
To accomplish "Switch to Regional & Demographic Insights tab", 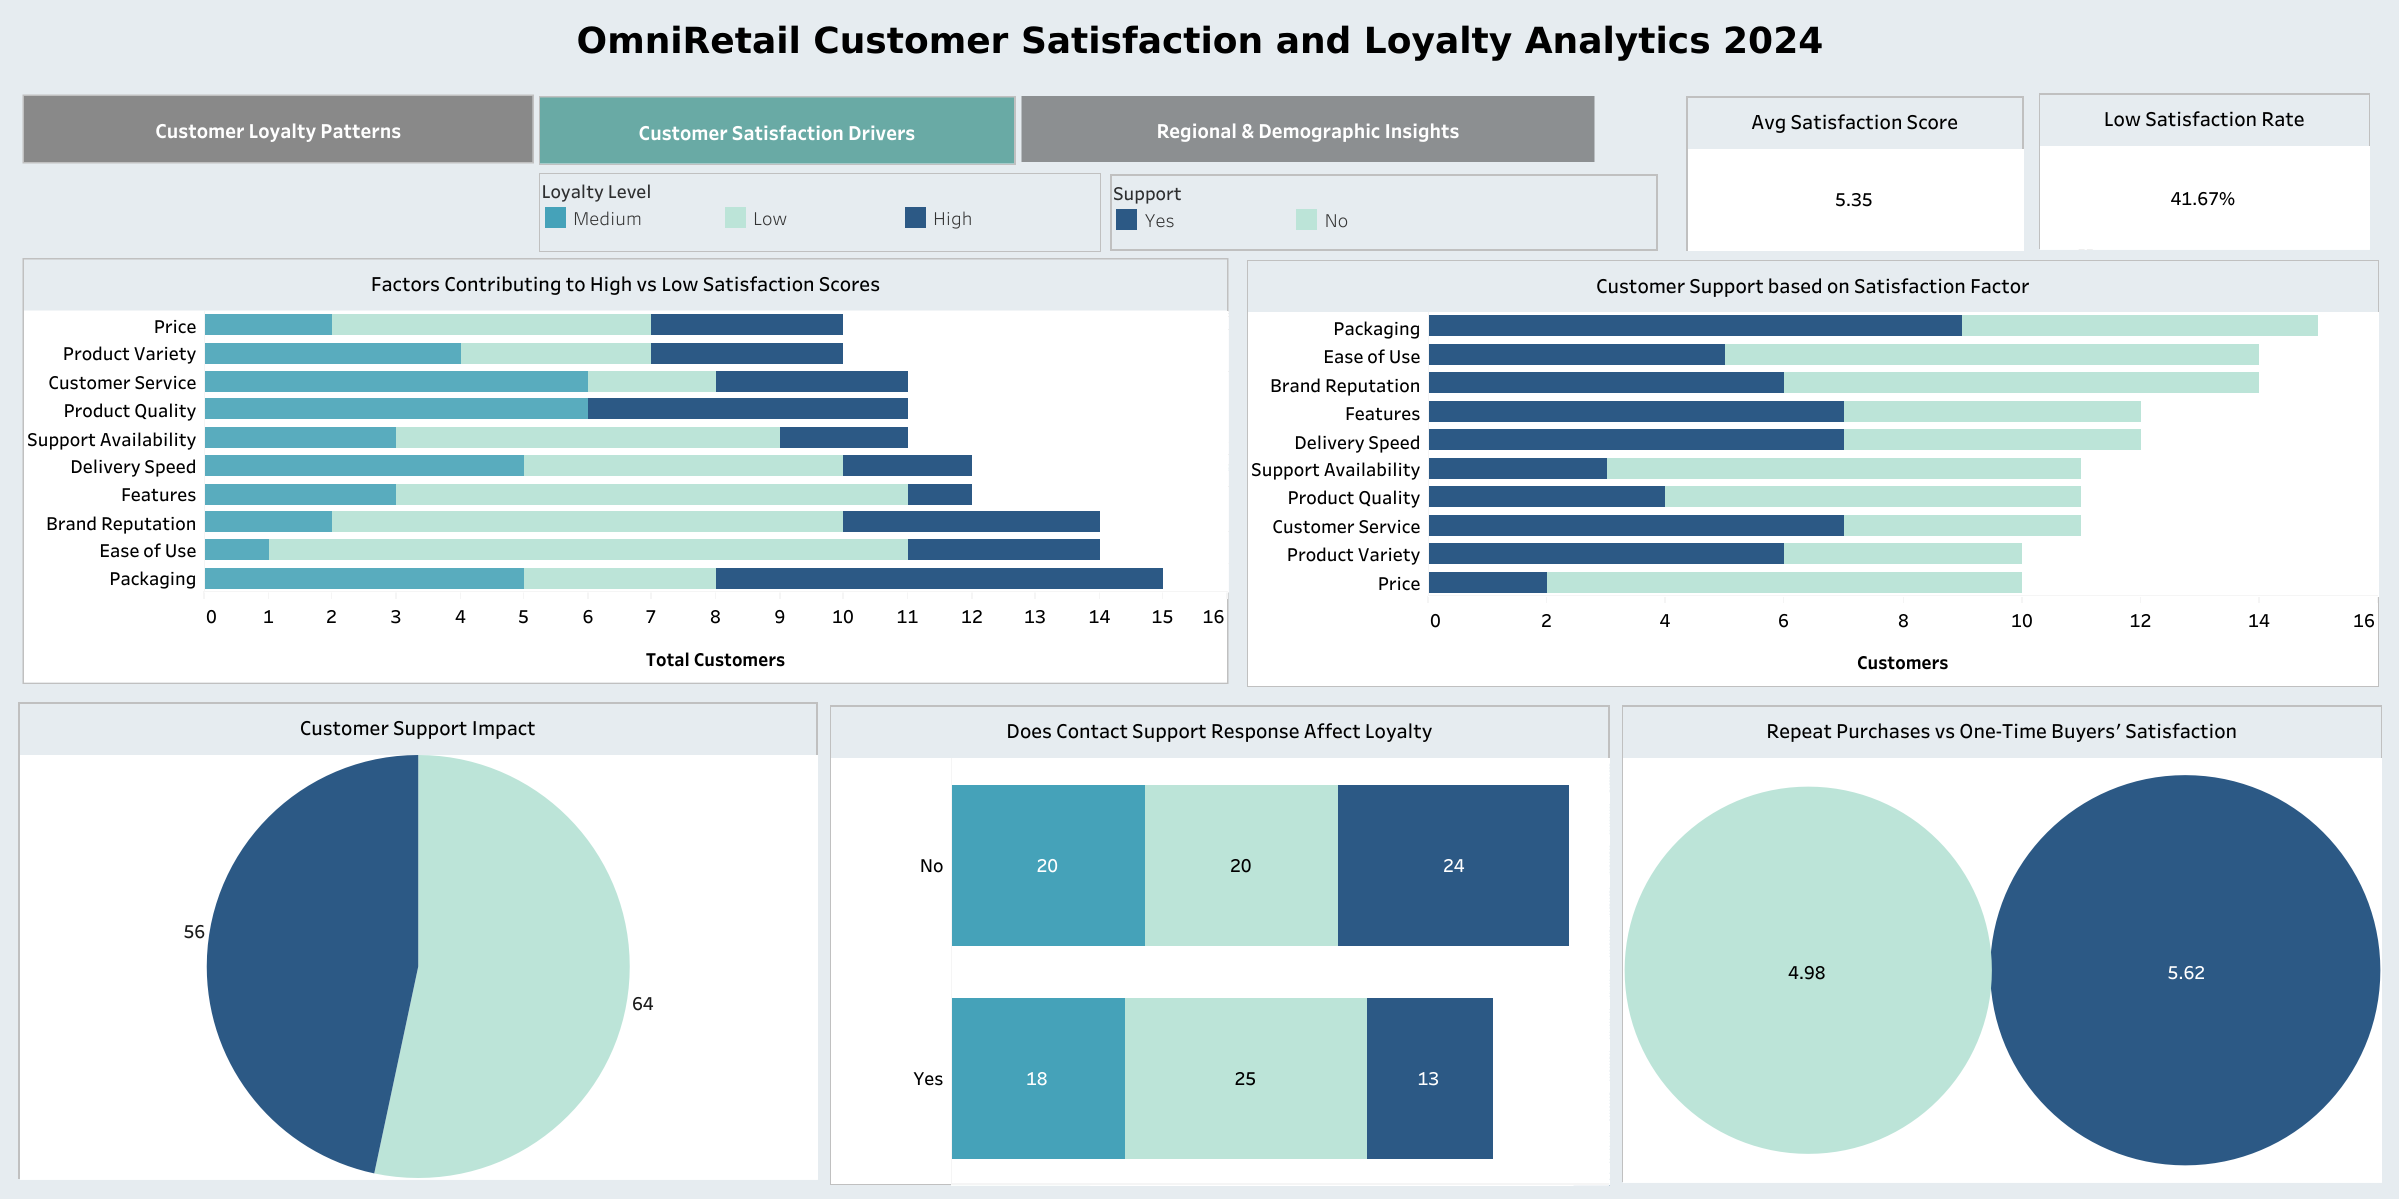I will [1307, 130].
